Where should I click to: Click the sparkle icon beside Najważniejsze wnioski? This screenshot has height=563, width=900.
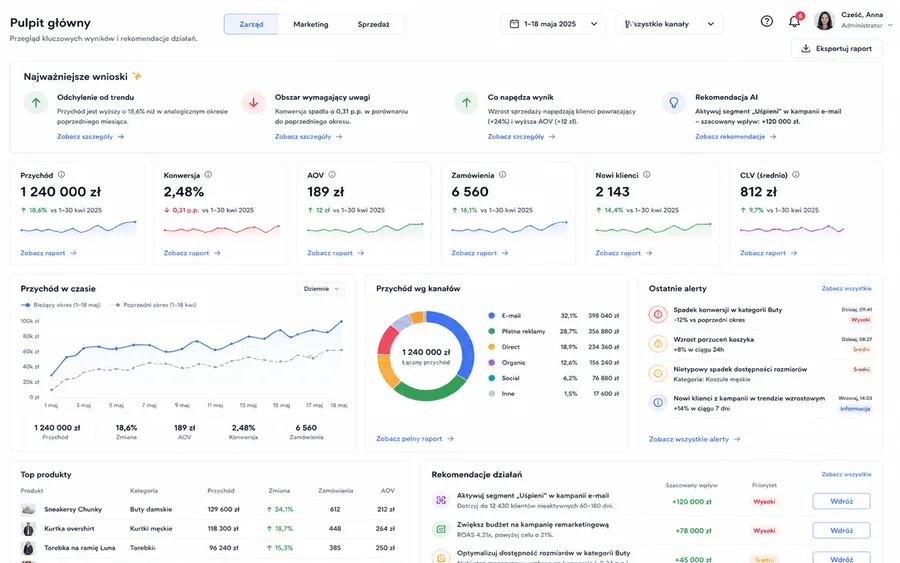coord(137,76)
